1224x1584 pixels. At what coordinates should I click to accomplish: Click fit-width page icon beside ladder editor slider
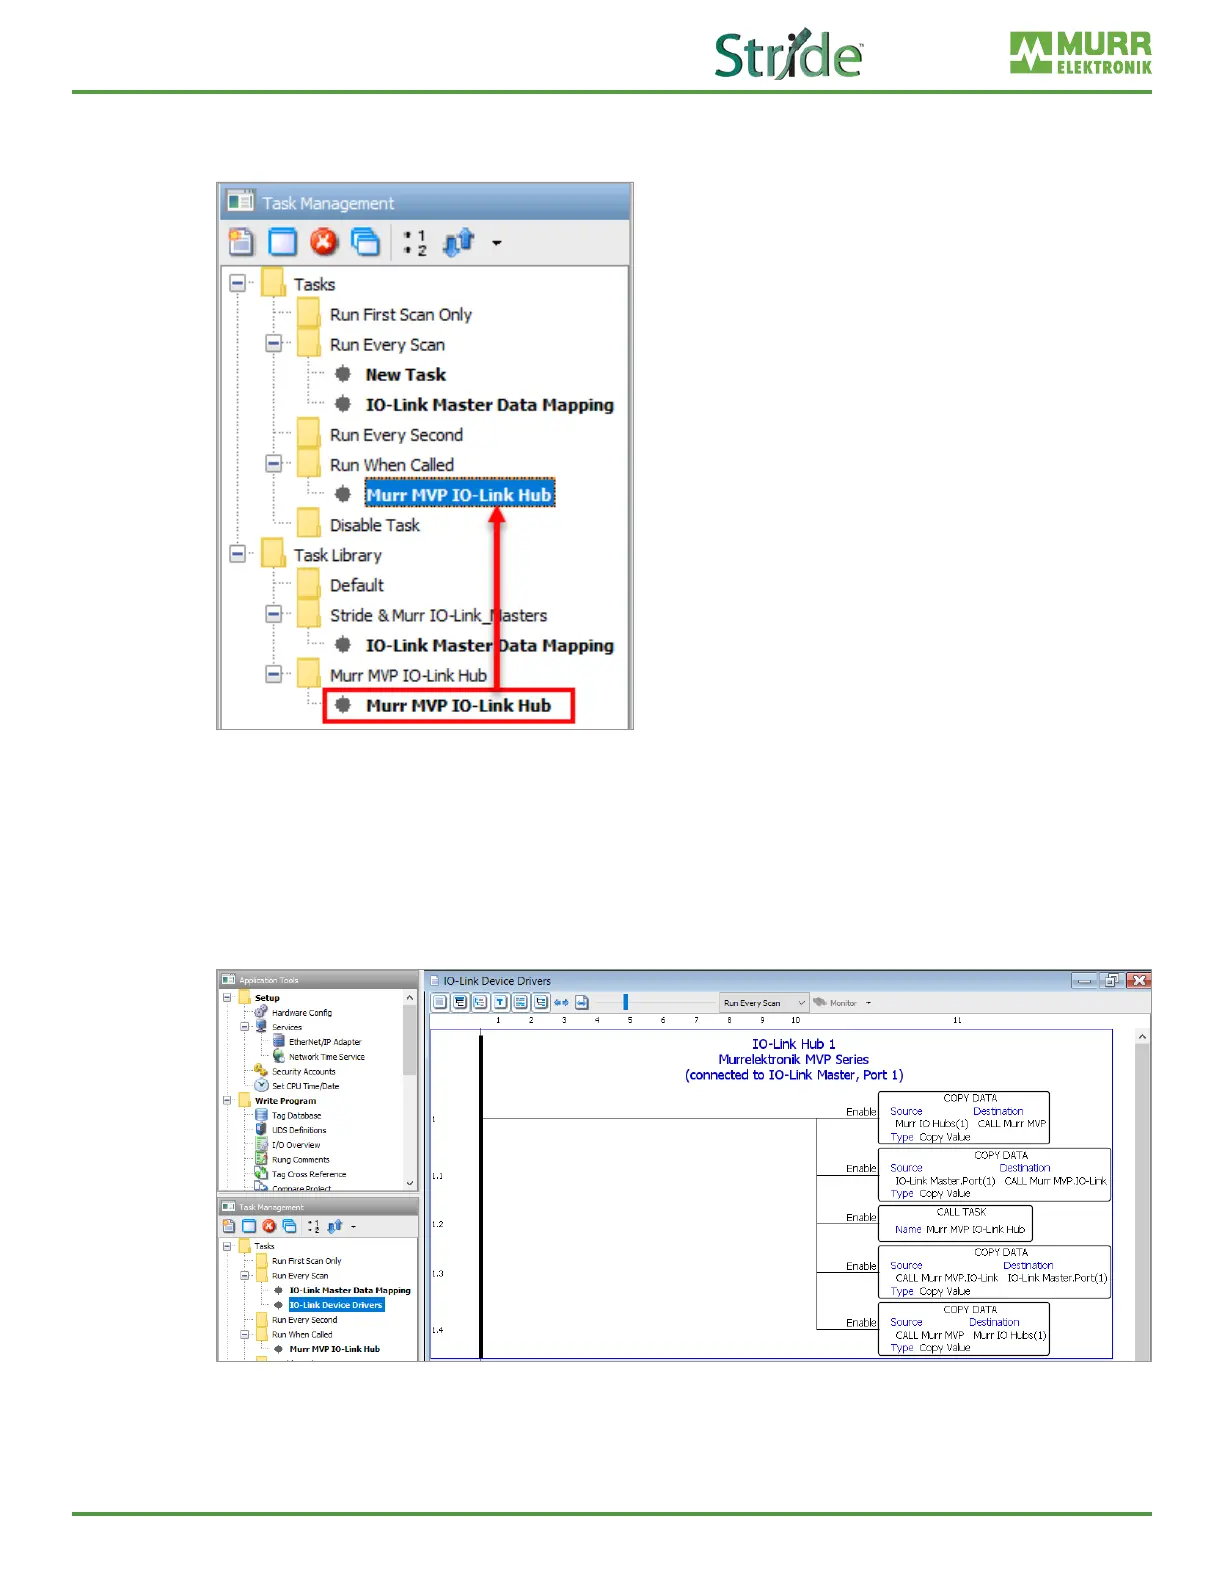click(x=582, y=1002)
